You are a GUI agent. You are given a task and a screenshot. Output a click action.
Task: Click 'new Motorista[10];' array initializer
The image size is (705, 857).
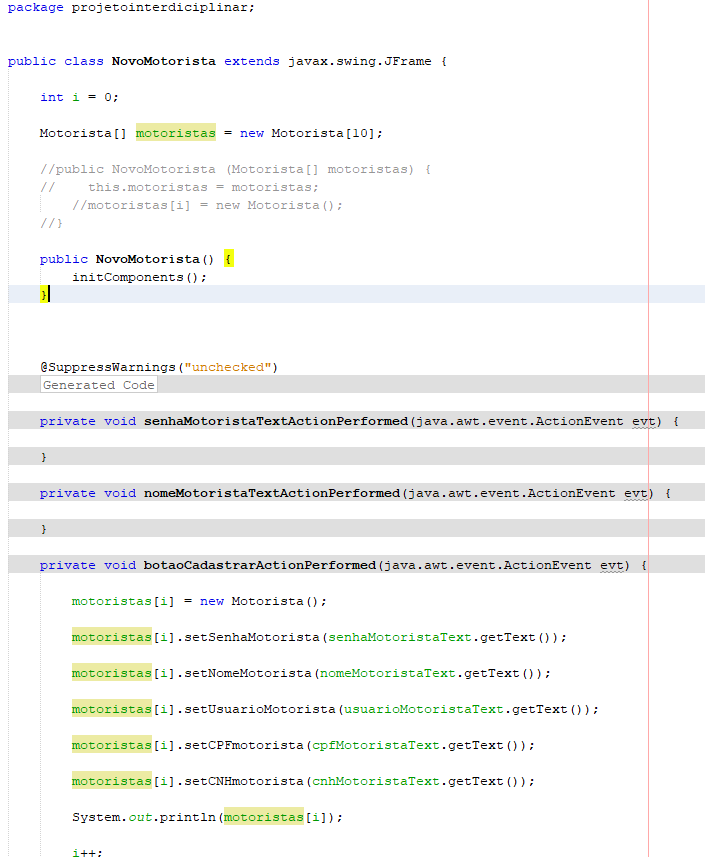point(311,133)
